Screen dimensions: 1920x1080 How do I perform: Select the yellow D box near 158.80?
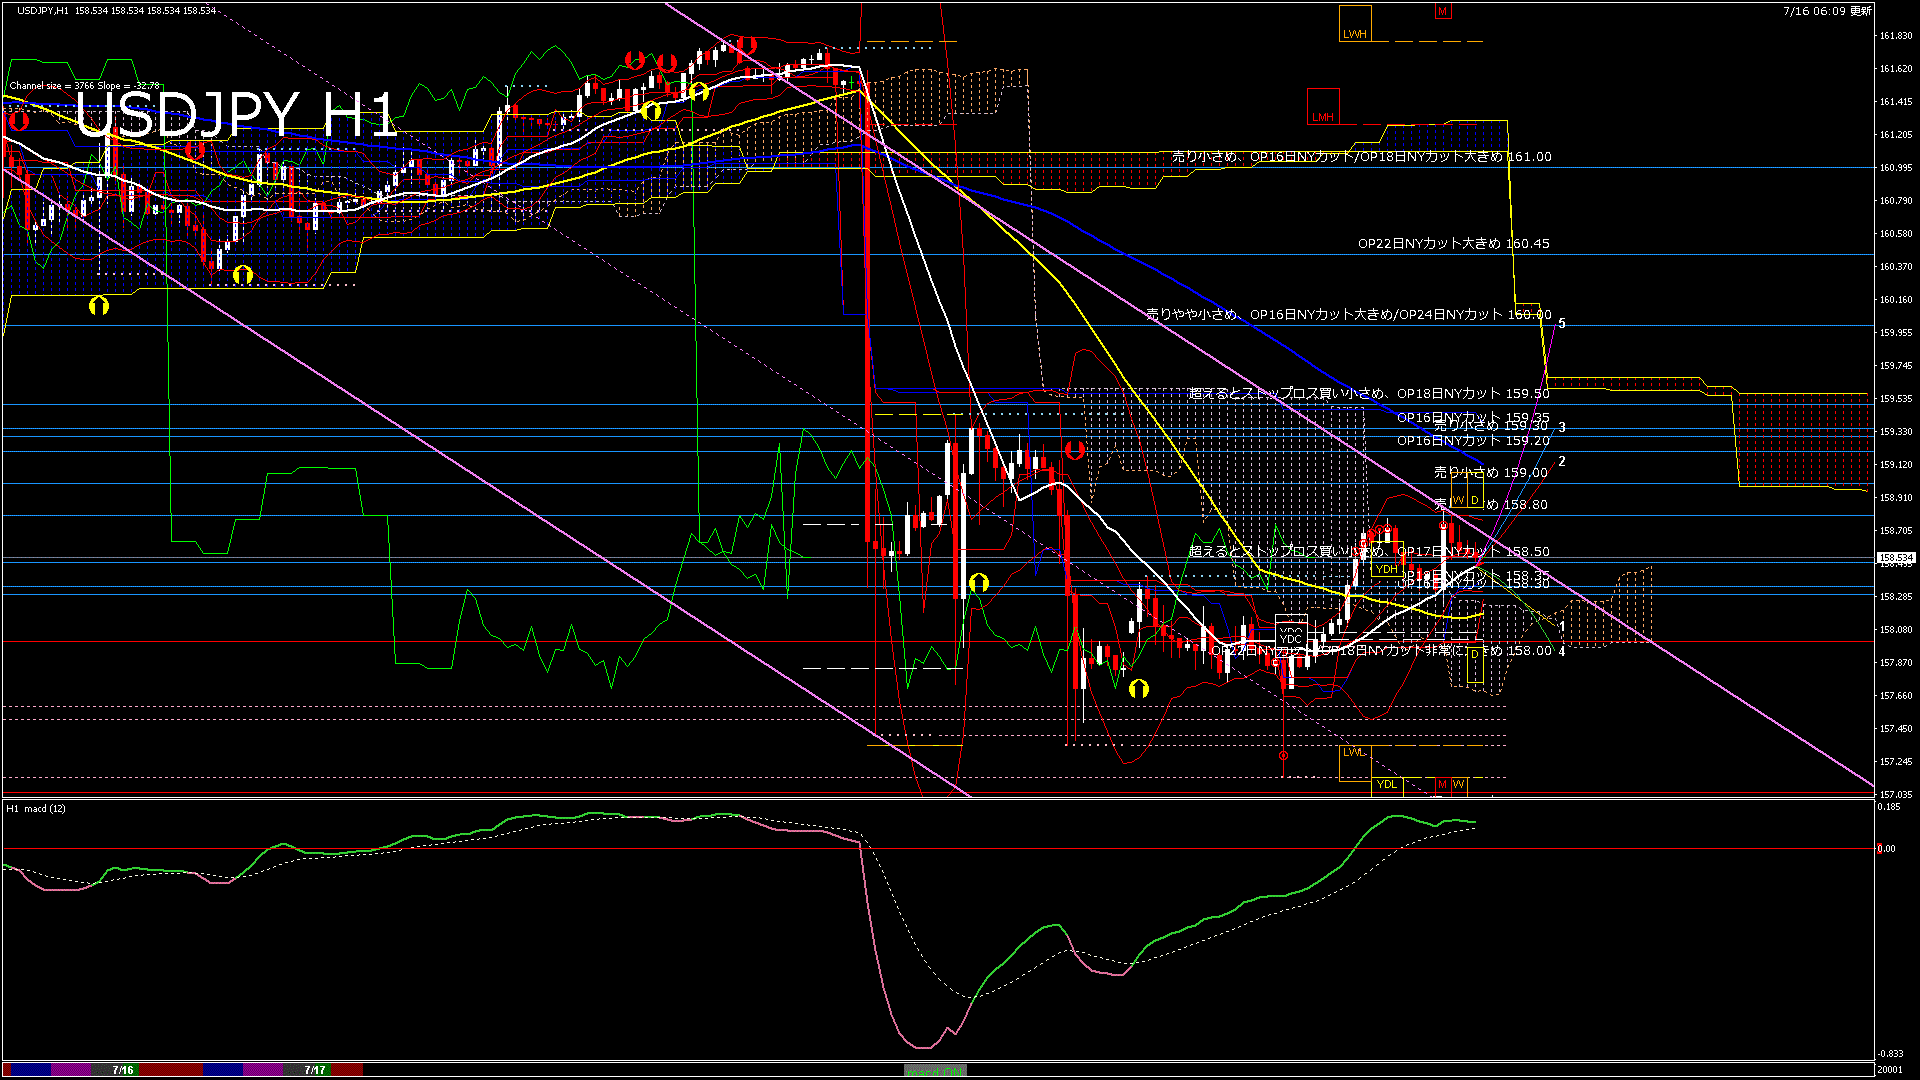click(x=1474, y=500)
